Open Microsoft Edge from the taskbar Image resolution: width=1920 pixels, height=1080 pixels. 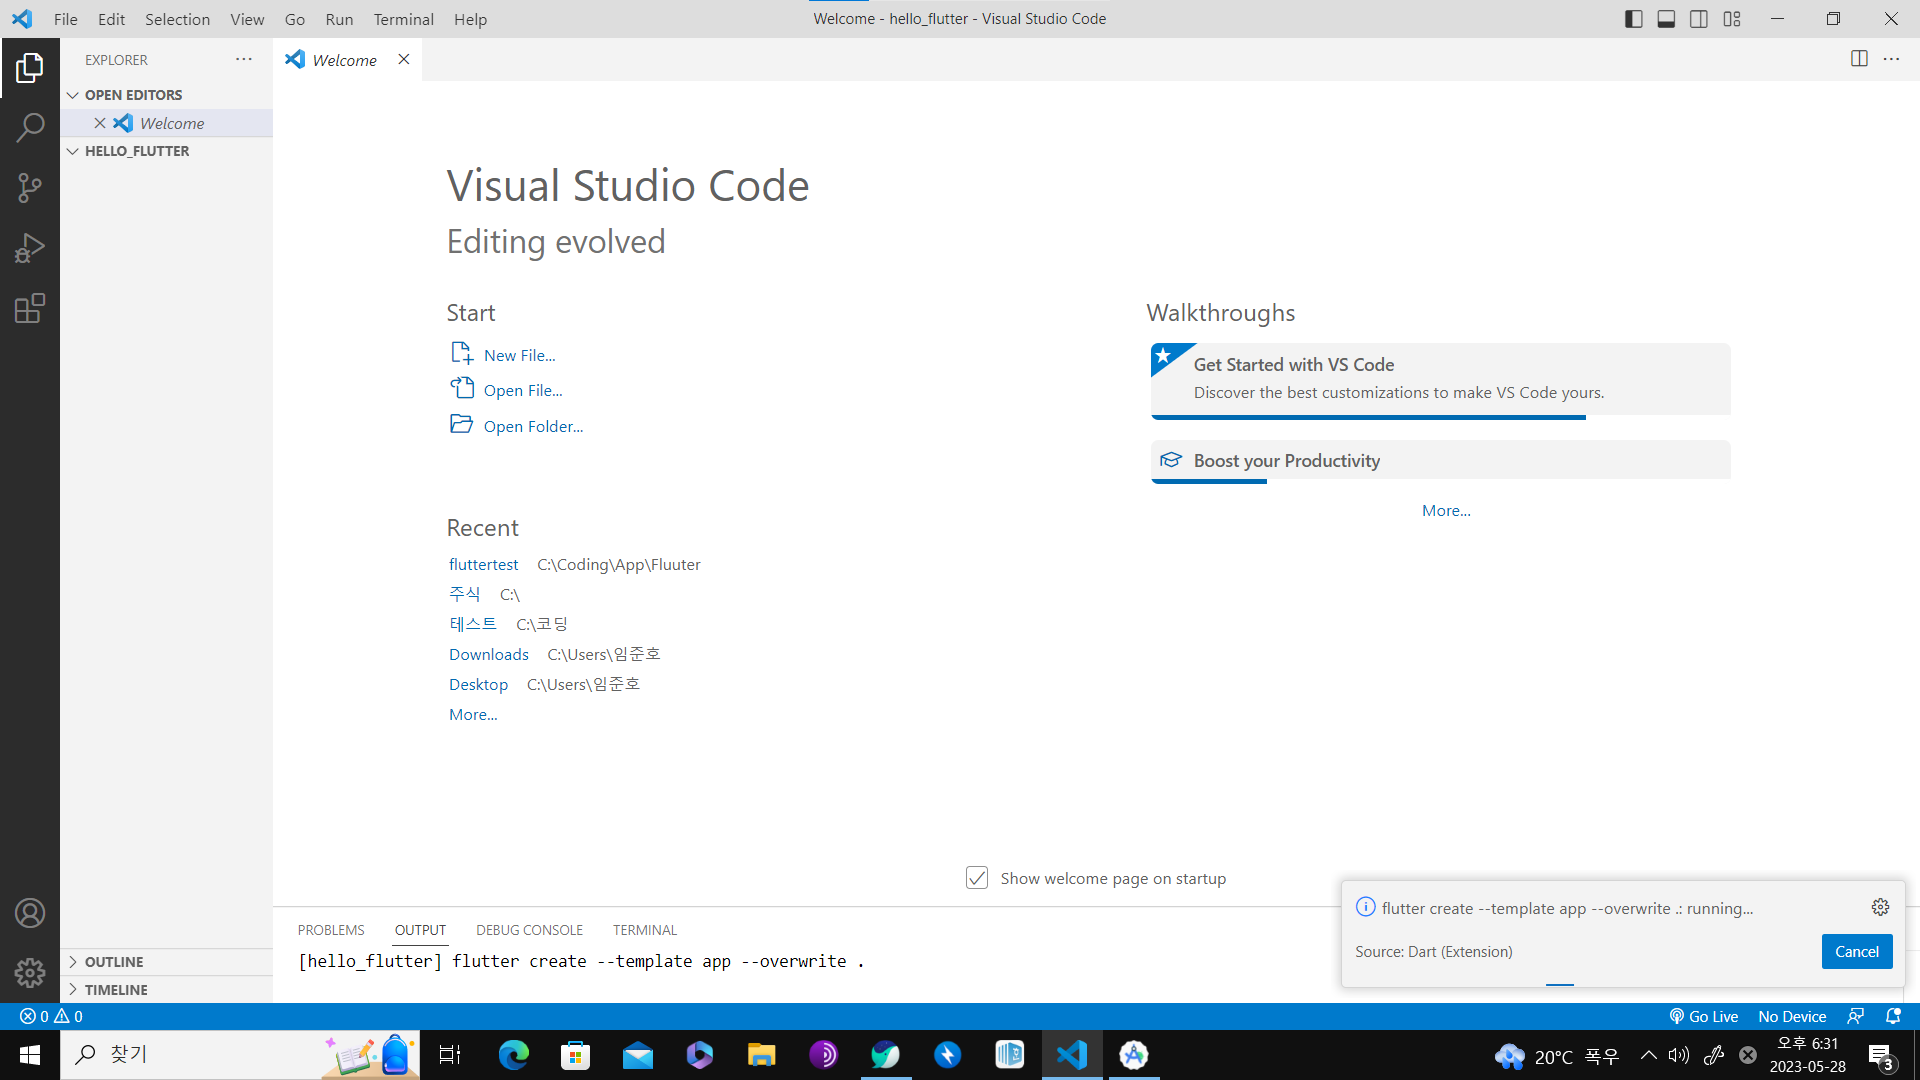coord(514,1055)
